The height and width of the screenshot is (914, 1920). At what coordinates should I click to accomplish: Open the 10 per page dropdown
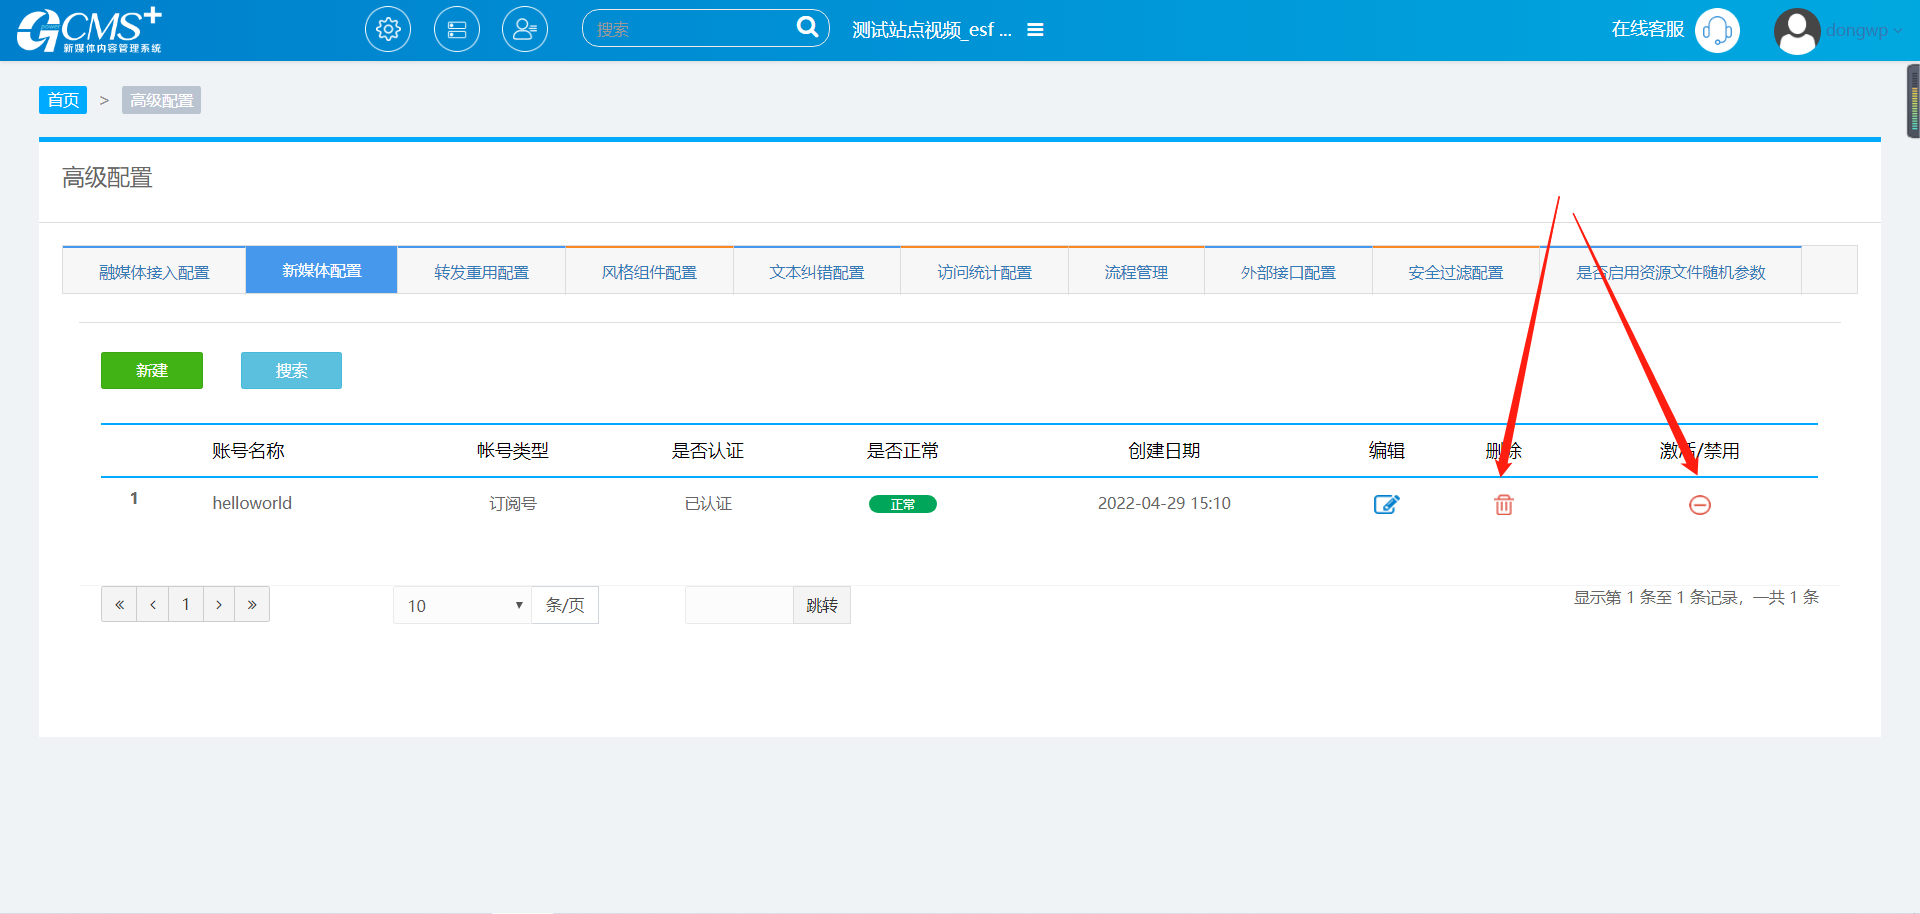pyautogui.click(x=463, y=605)
